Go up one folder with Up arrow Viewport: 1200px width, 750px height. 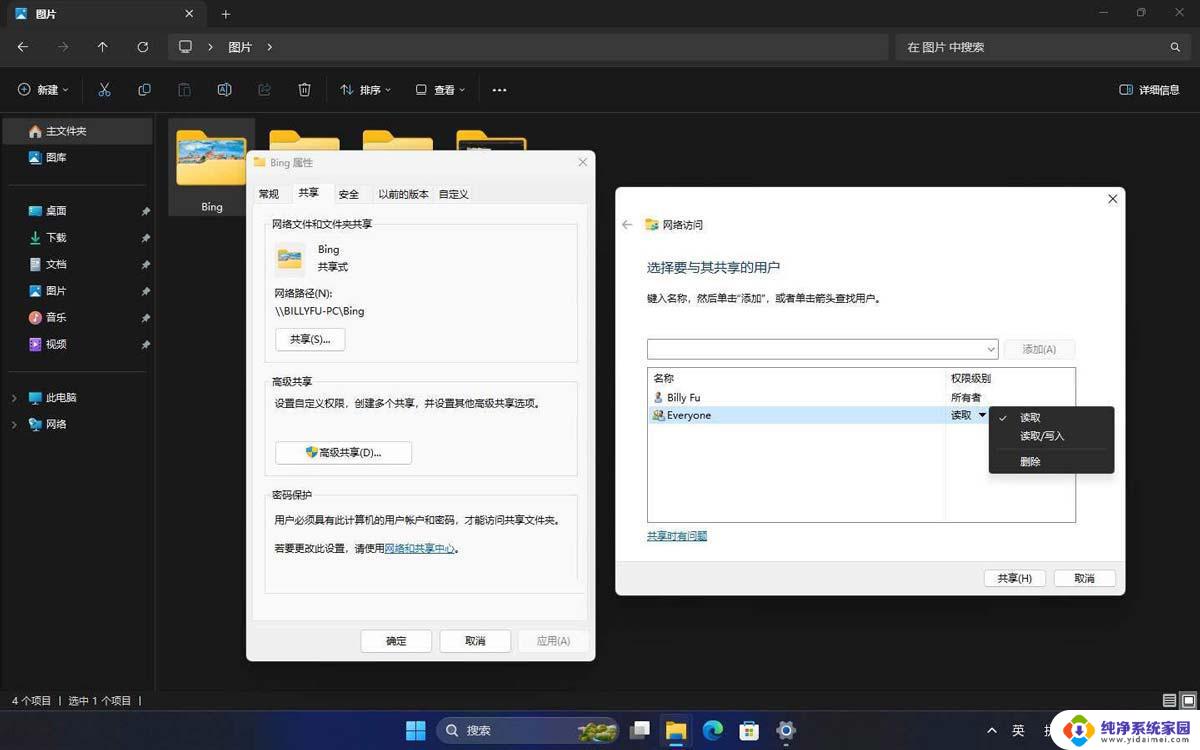[102, 47]
